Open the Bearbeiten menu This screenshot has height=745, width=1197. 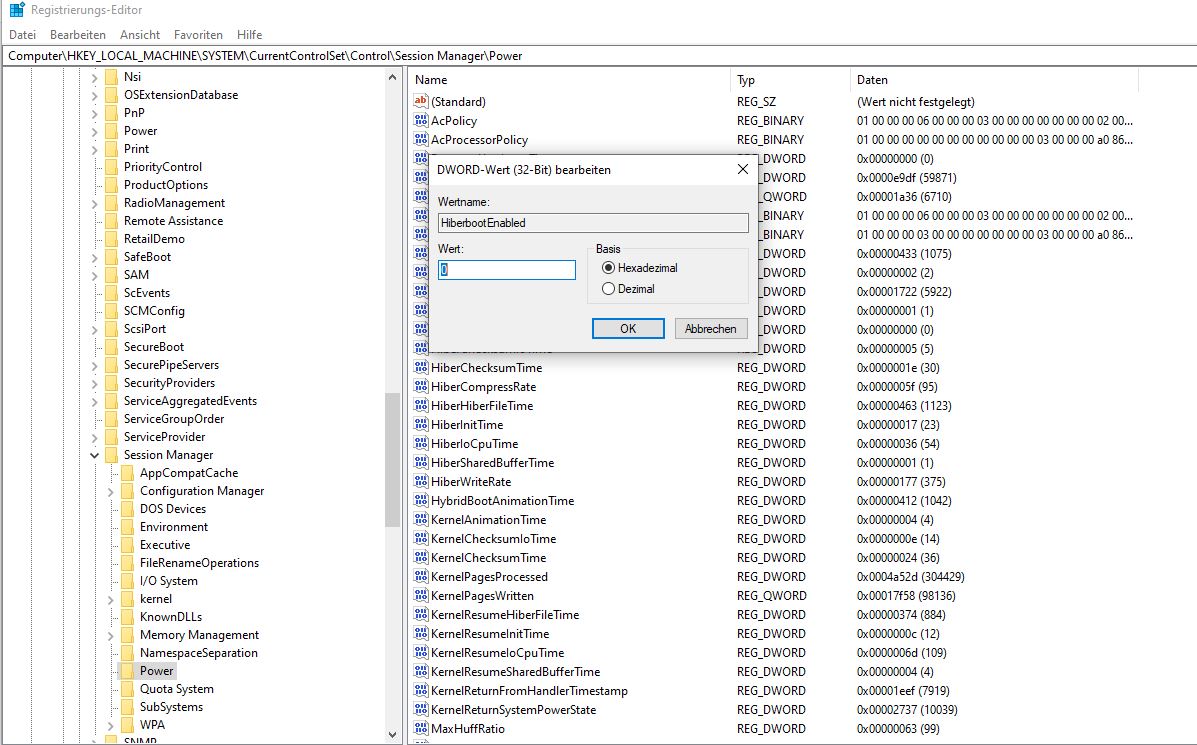(x=78, y=34)
